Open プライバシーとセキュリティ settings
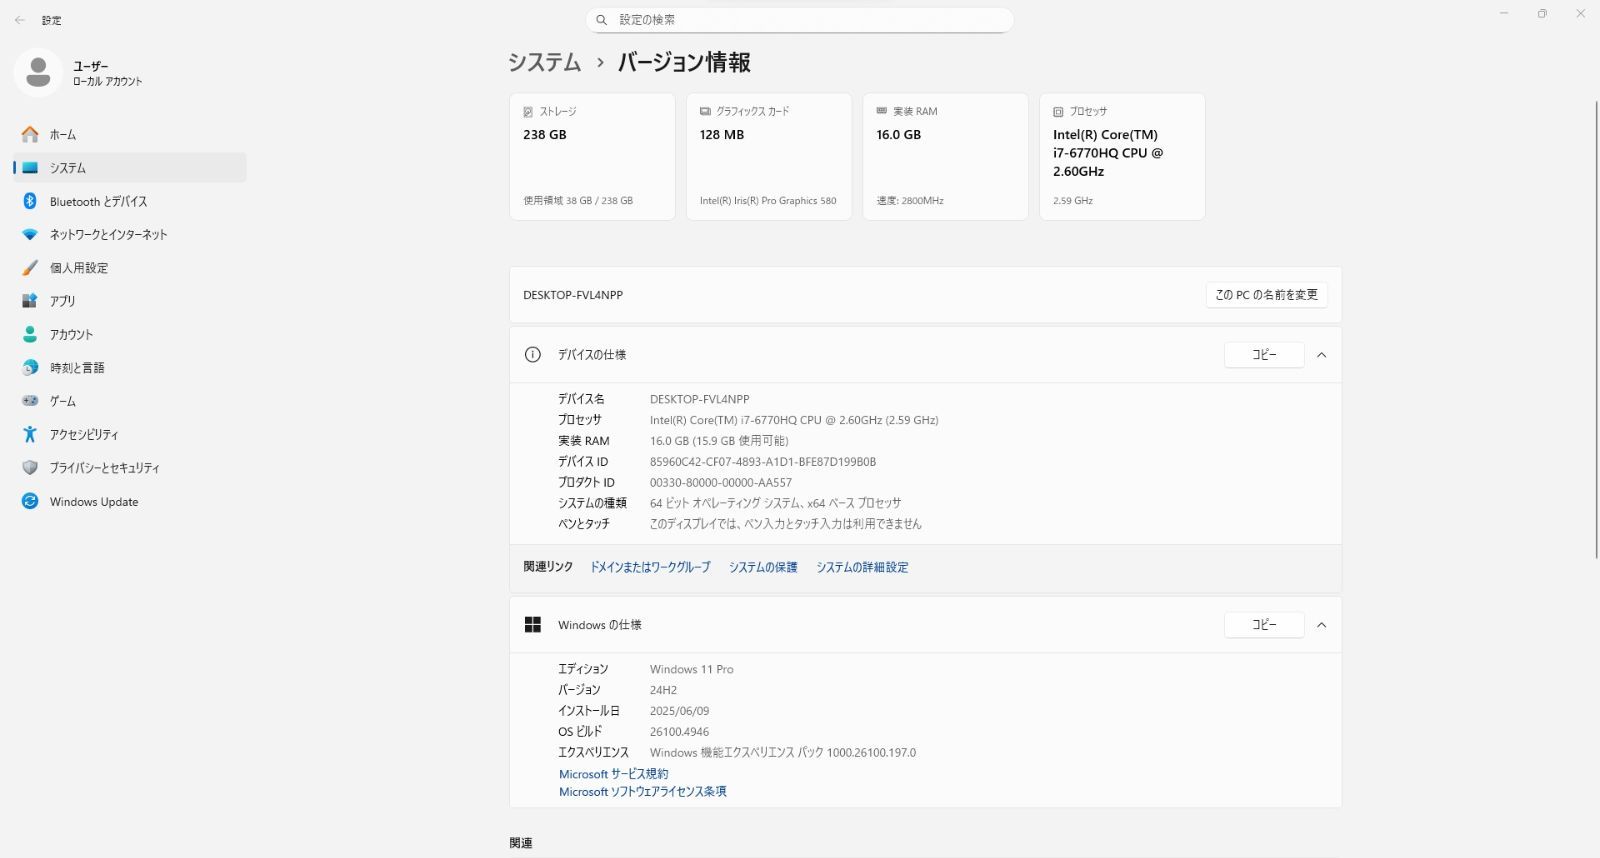The image size is (1600, 858). click(130, 468)
